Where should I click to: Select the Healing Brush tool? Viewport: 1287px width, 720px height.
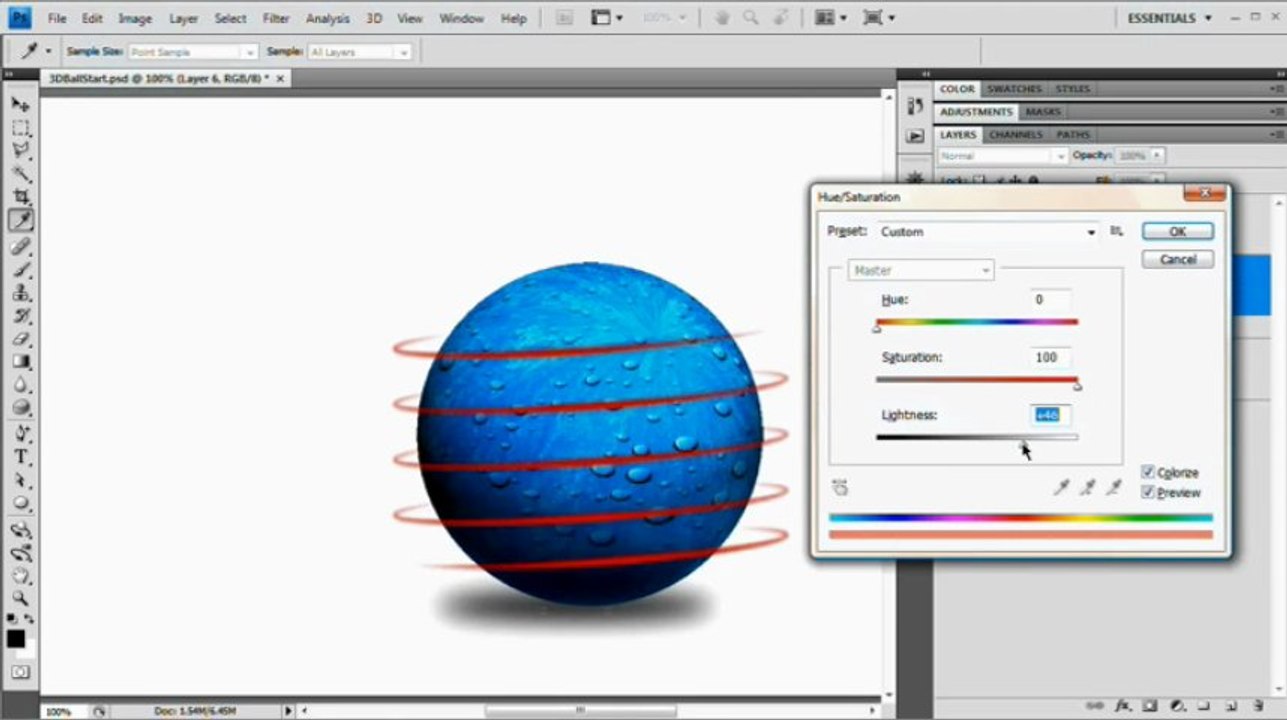tap(20, 246)
